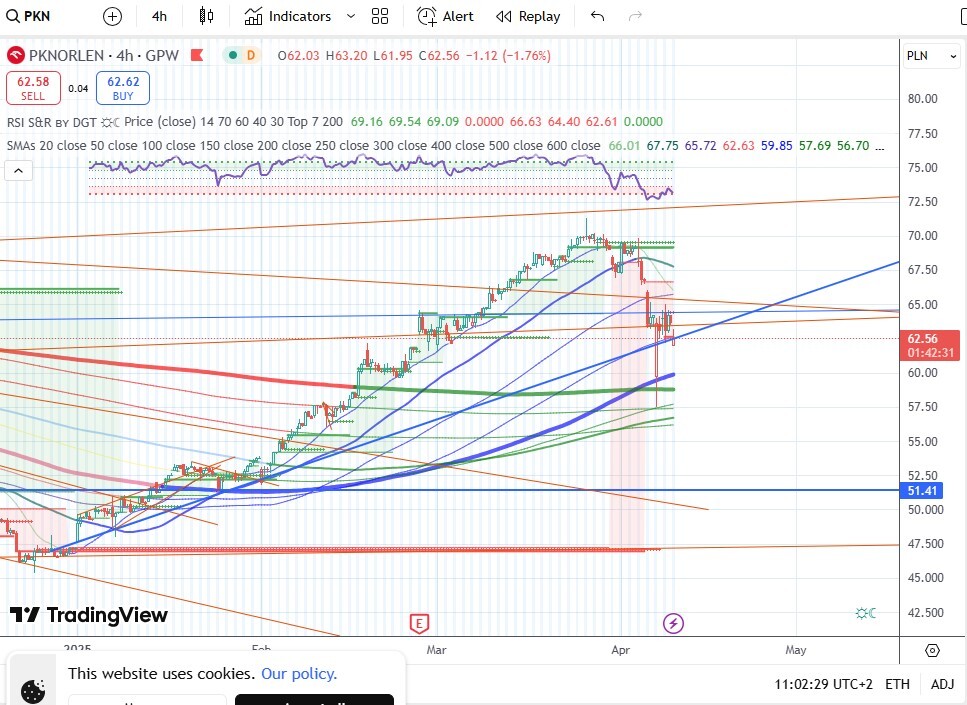Viewport: 967px width, 705px height.
Task: Open the cookies Our policy link
Action: tap(299, 674)
